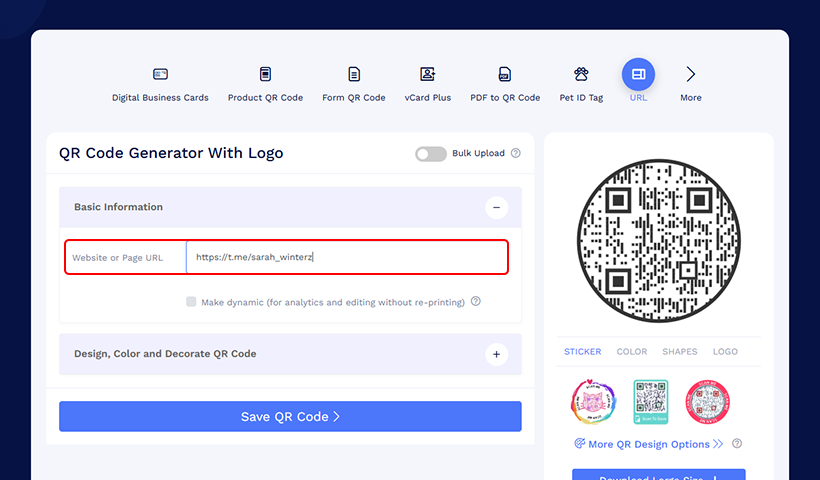The image size is (820, 480).
Task: Expand Design, Color and Decorate QR Code
Action: coord(496,355)
